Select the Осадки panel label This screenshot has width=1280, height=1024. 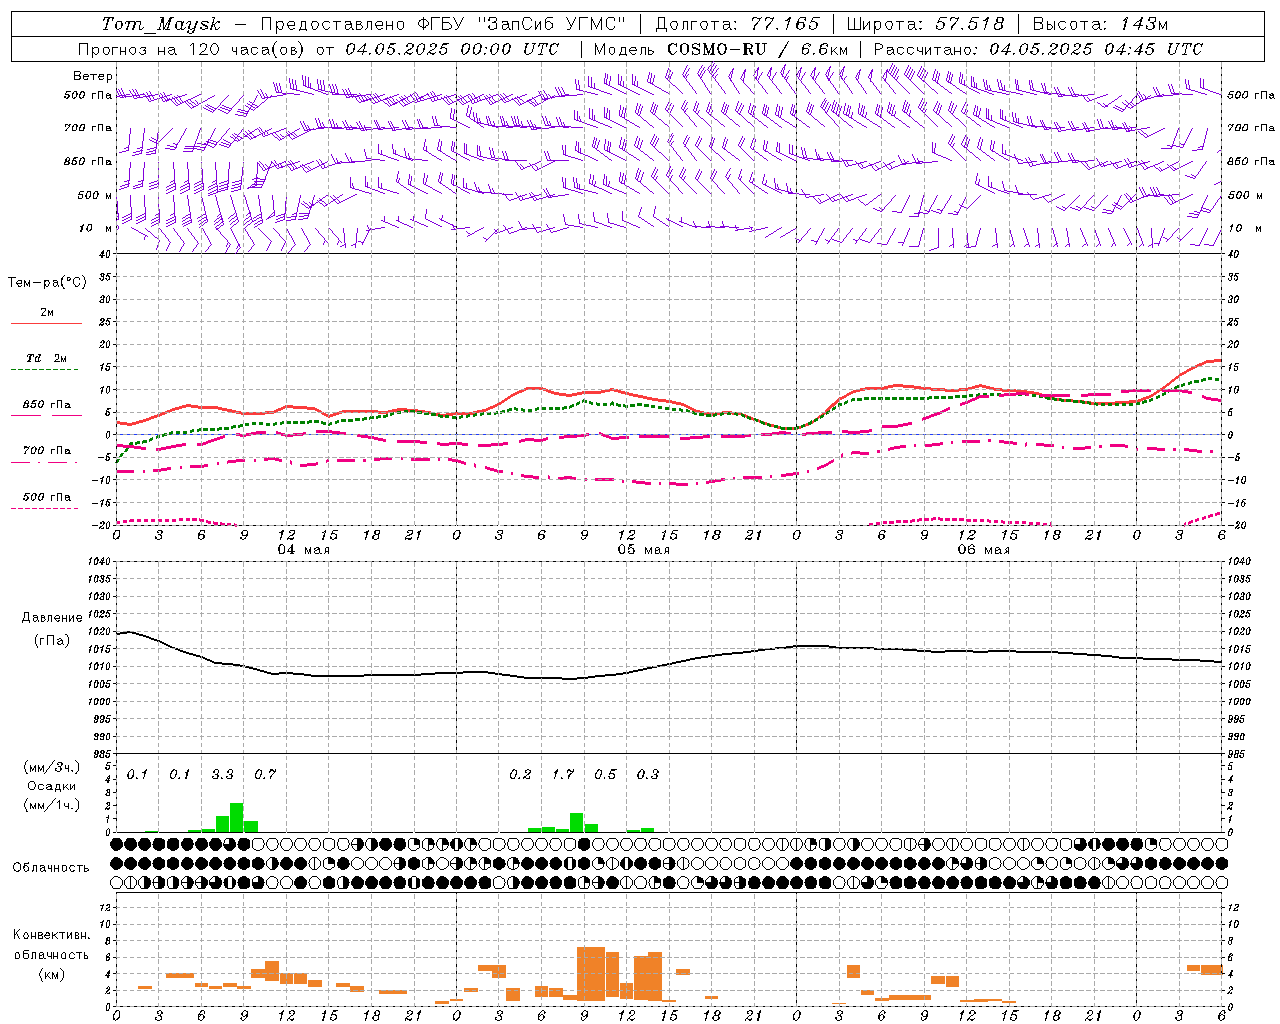pyautogui.click(x=51, y=786)
